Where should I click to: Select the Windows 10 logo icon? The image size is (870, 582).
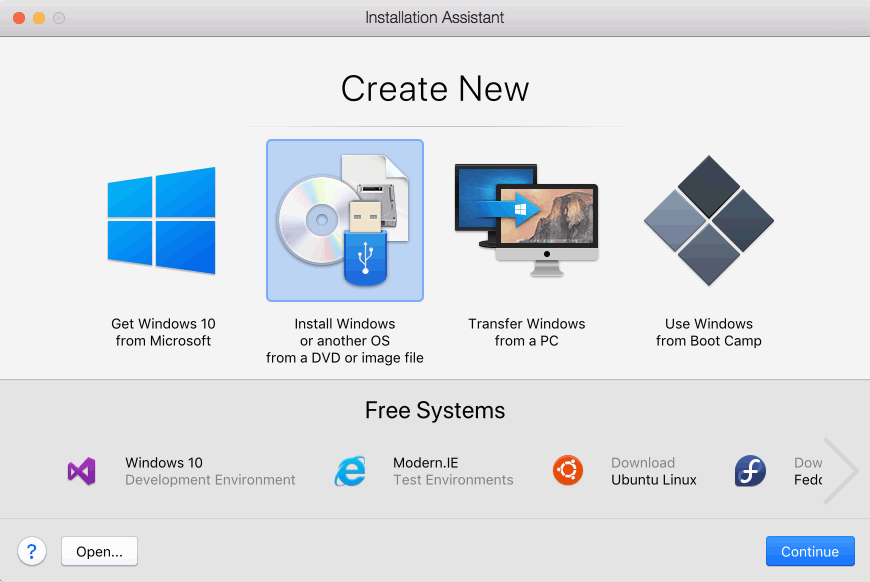(x=161, y=220)
